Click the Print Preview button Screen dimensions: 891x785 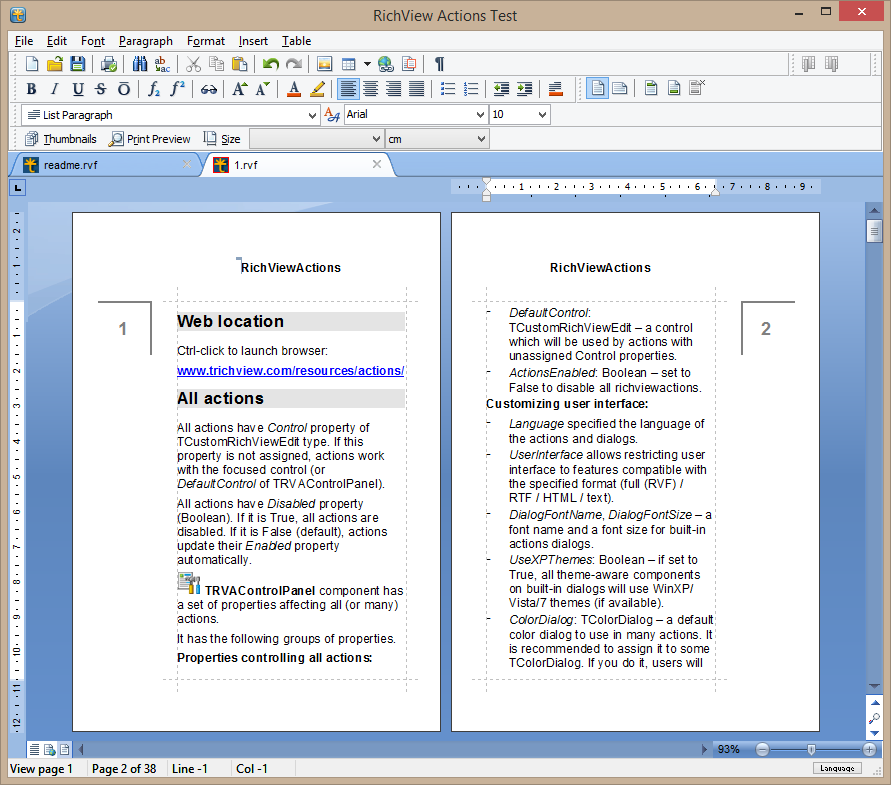[150, 139]
